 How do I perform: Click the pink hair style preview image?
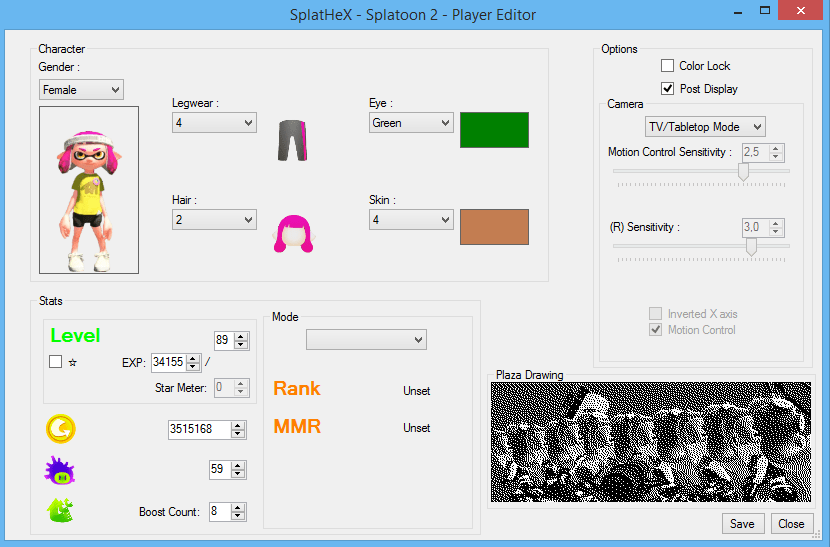pyautogui.click(x=294, y=234)
